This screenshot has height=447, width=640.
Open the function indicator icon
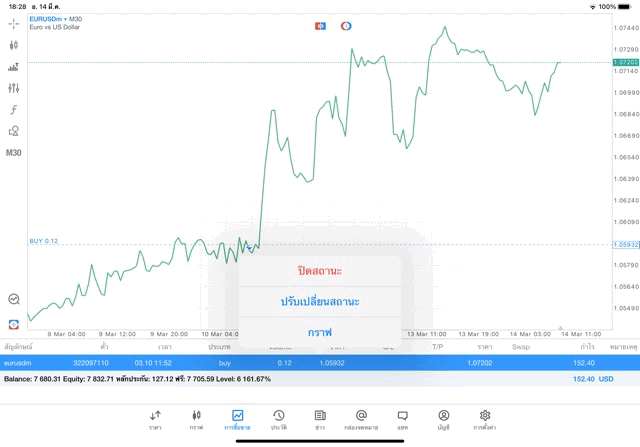(x=13, y=109)
